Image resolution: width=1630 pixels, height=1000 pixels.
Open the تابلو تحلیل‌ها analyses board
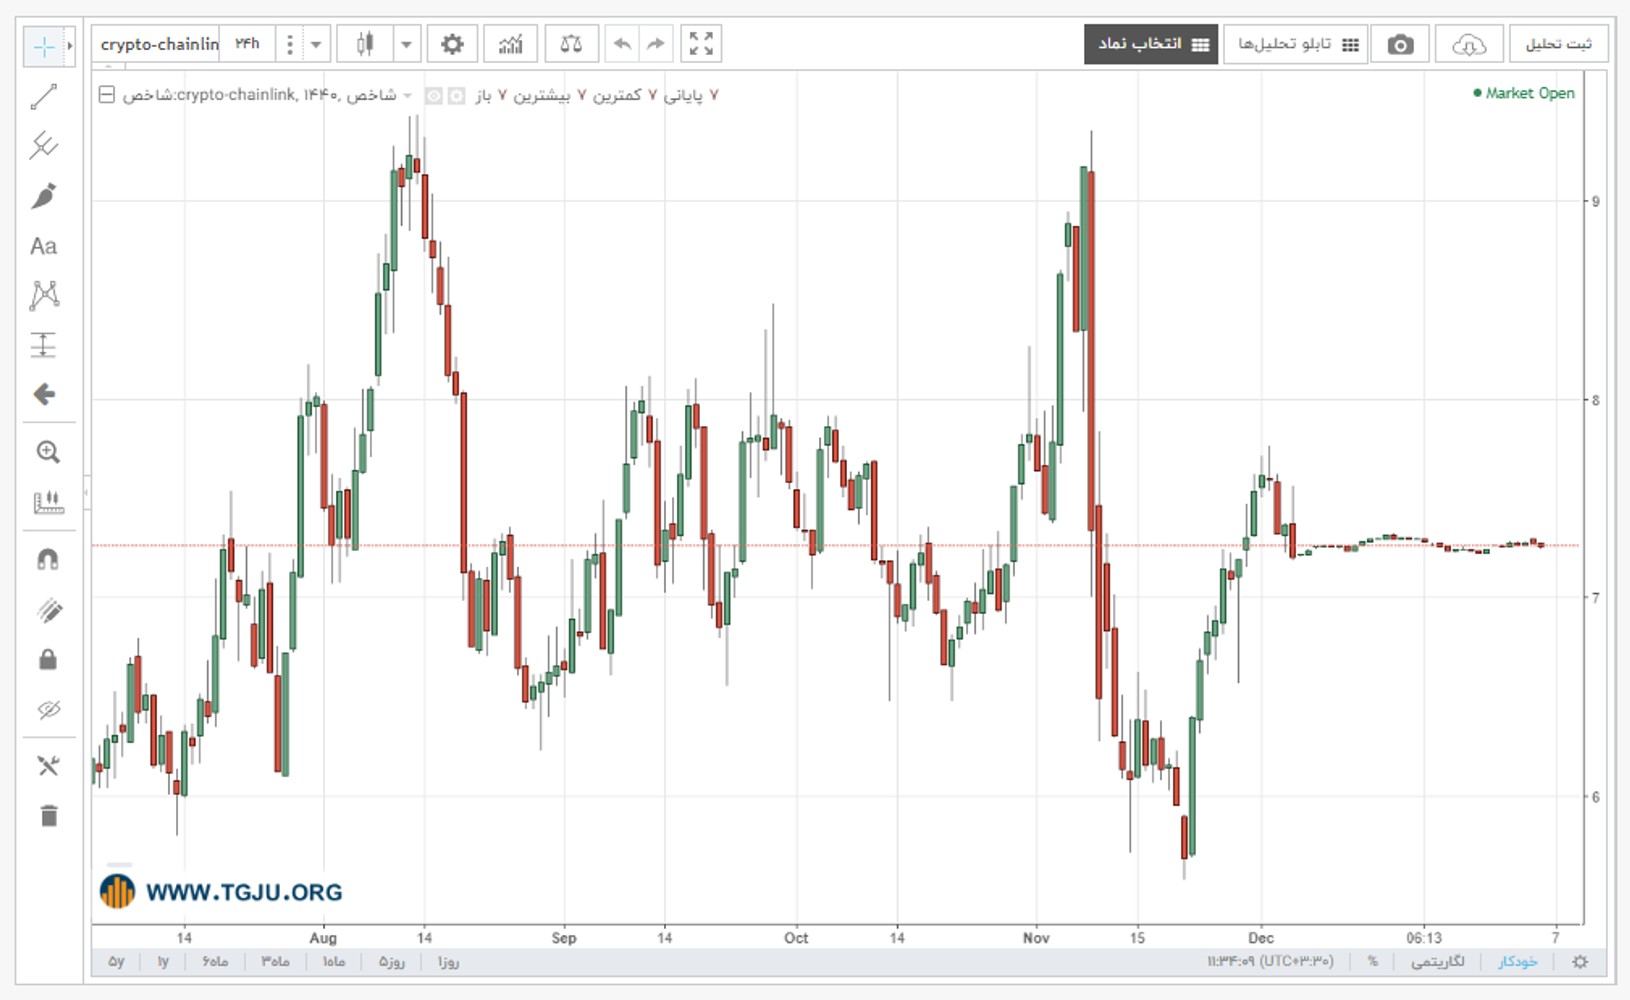[x=1296, y=44]
